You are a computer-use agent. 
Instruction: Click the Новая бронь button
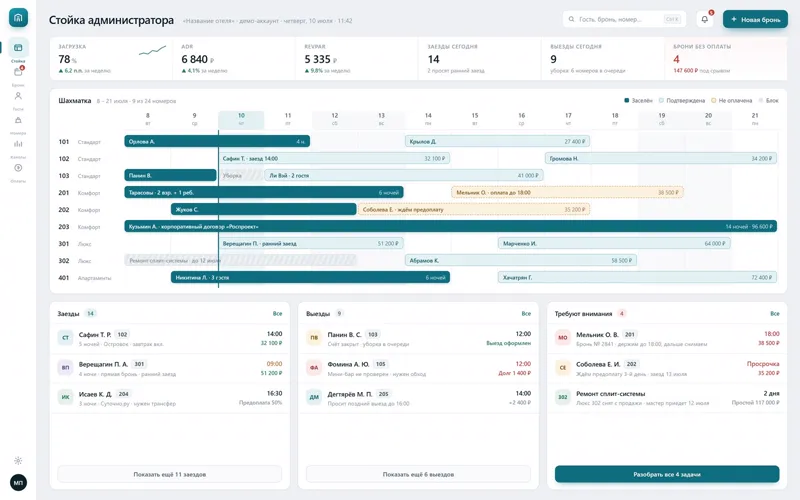755,19
